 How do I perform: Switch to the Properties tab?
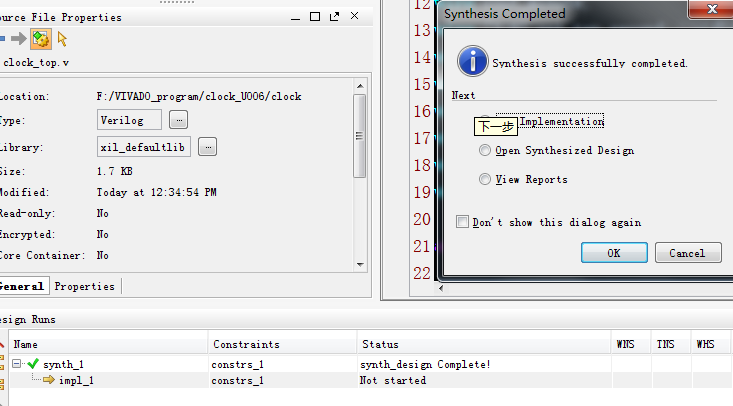85,286
